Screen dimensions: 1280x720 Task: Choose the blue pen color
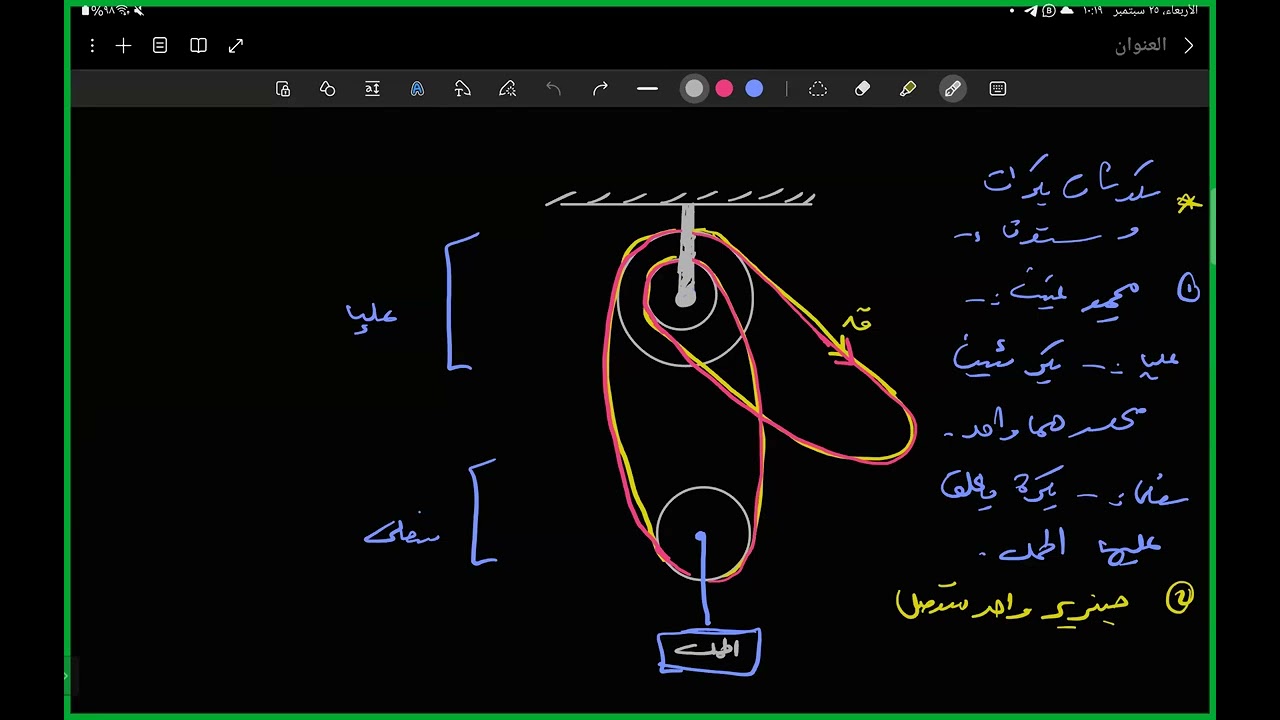[754, 89]
